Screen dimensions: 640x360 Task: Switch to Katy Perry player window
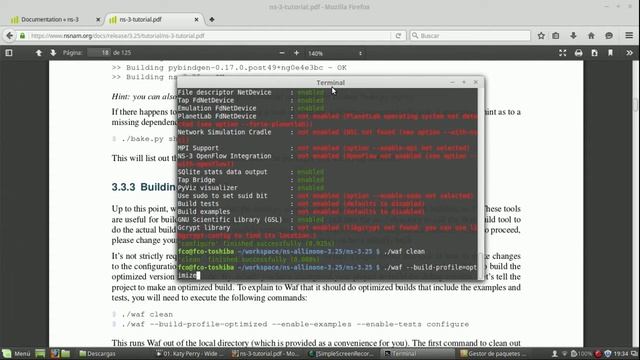190,353
